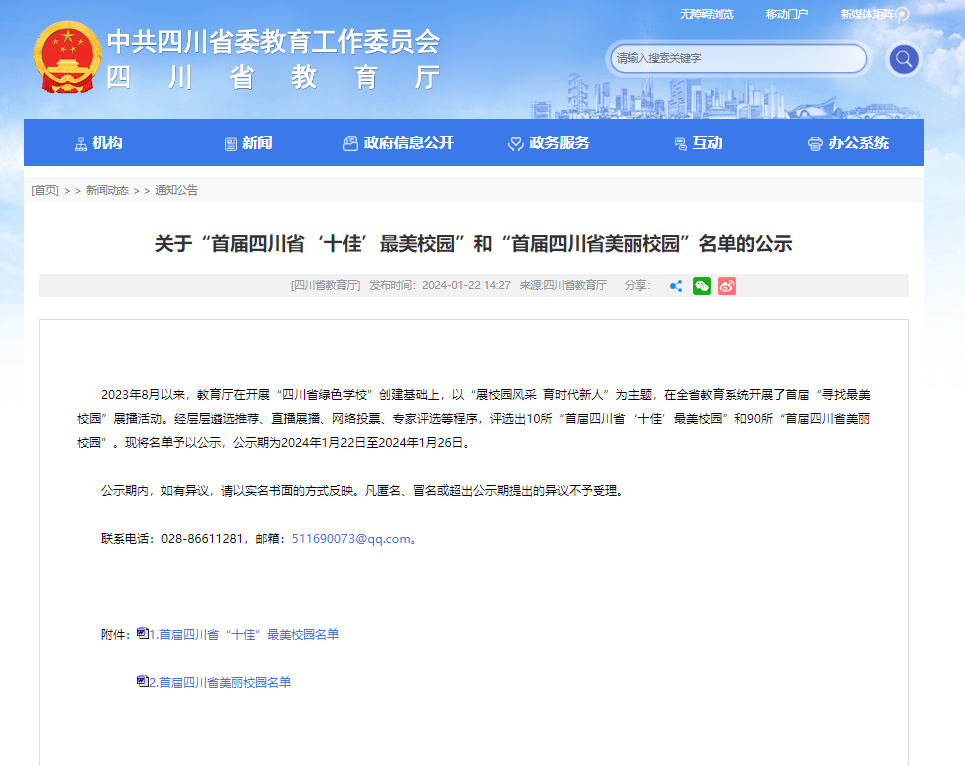Go to [首页] breadcrumb
Image resolution: width=965 pixels, height=766 pixels.
45,190
